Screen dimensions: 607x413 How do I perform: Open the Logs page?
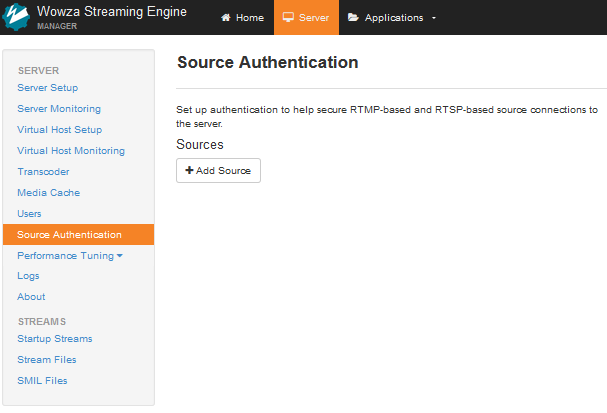pyautogui.click(x=28, y=276)
